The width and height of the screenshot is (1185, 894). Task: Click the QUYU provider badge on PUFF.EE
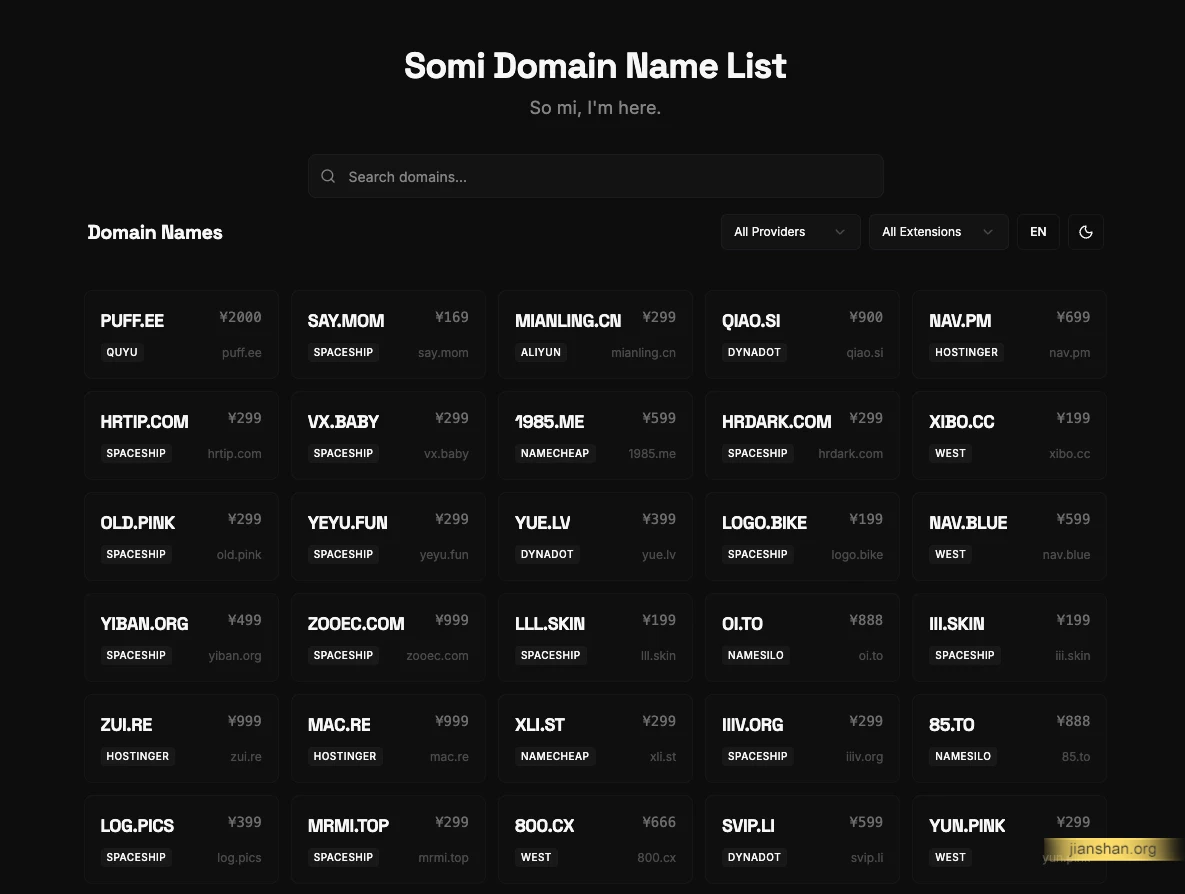coord(122,352)
